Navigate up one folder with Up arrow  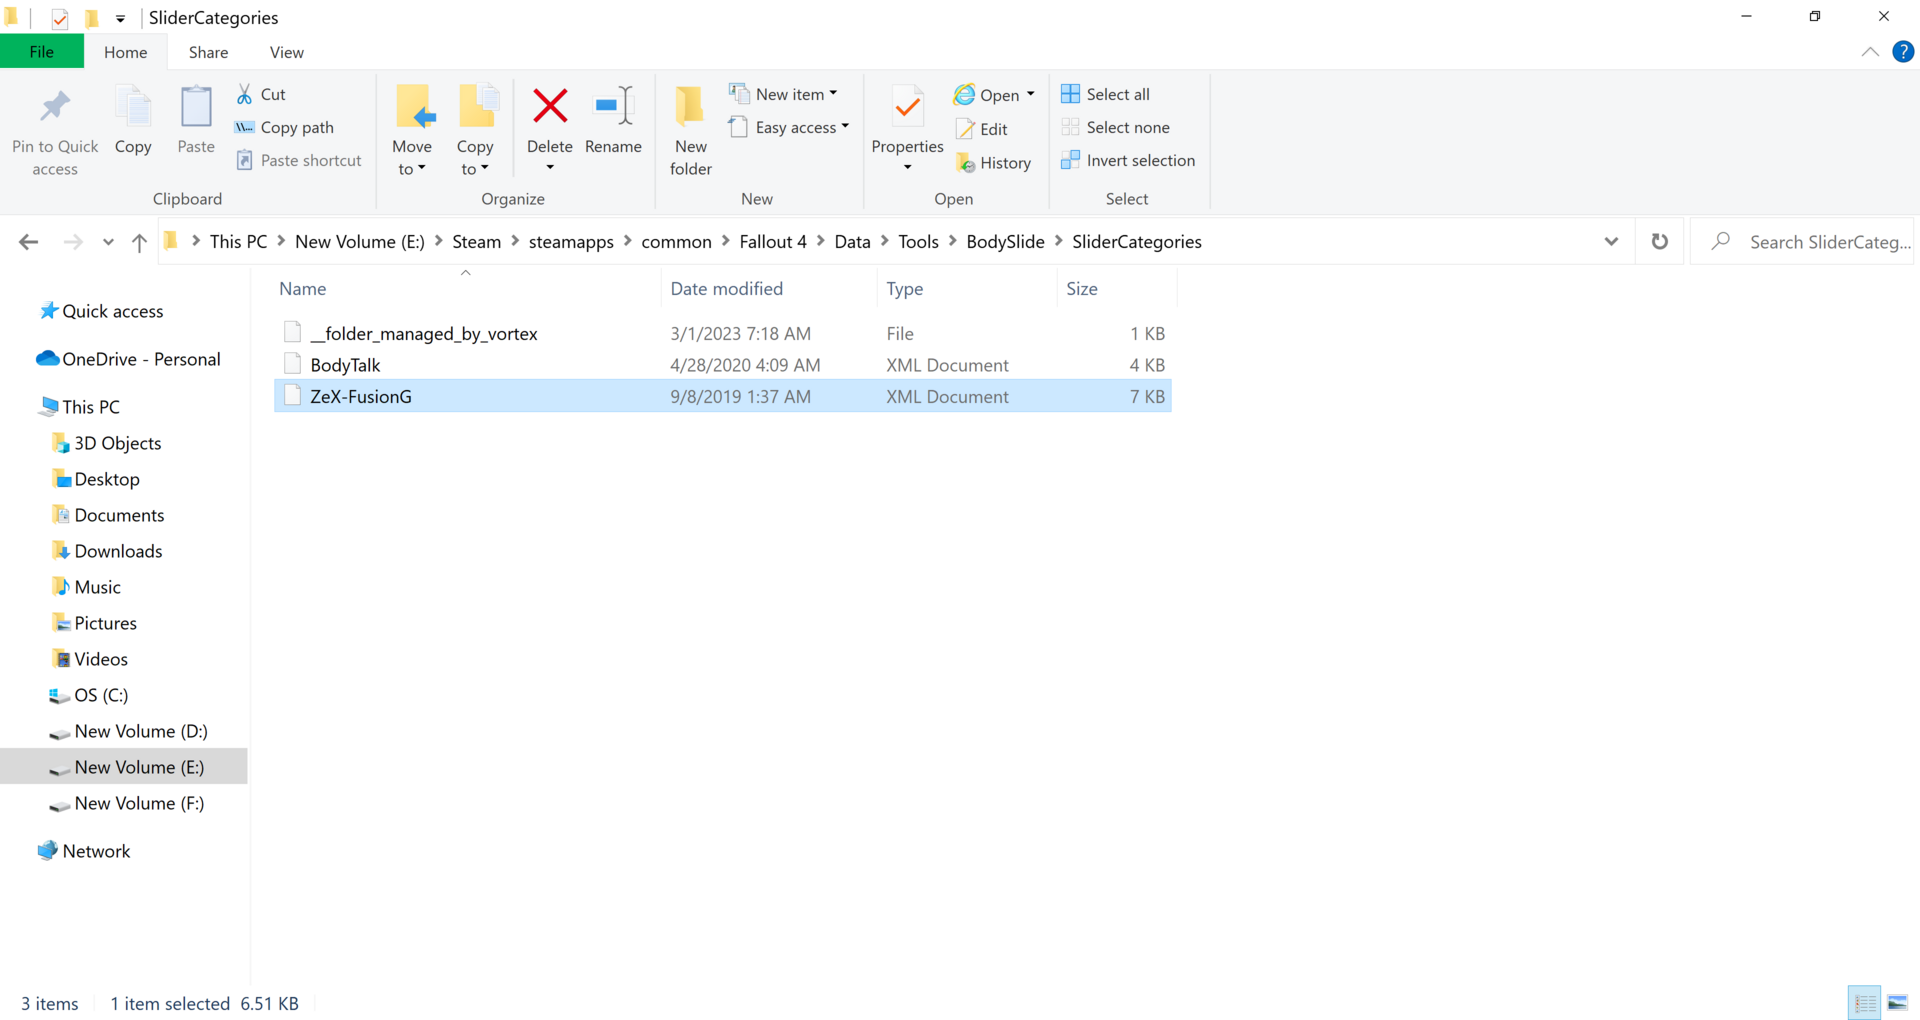point(139,242)
